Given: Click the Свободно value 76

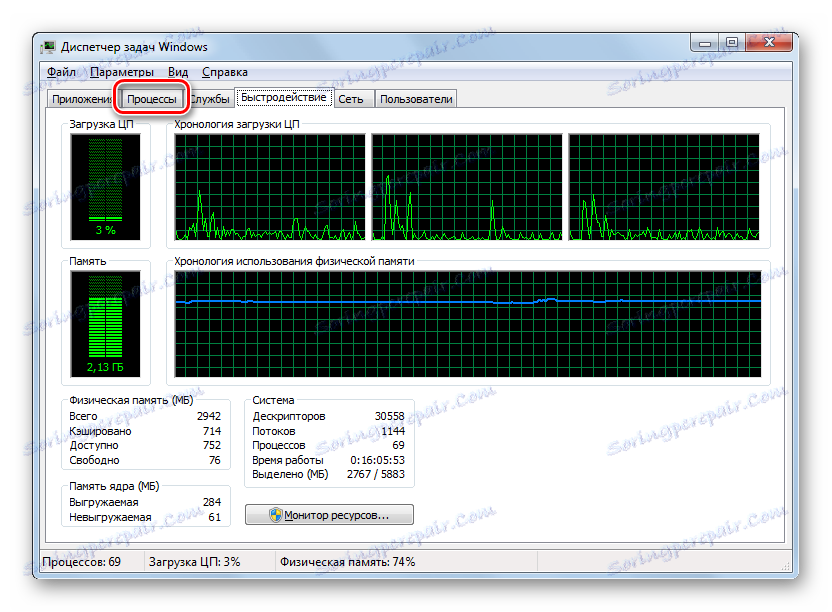Looking at the screenshot, I should [x=214, y=460].
